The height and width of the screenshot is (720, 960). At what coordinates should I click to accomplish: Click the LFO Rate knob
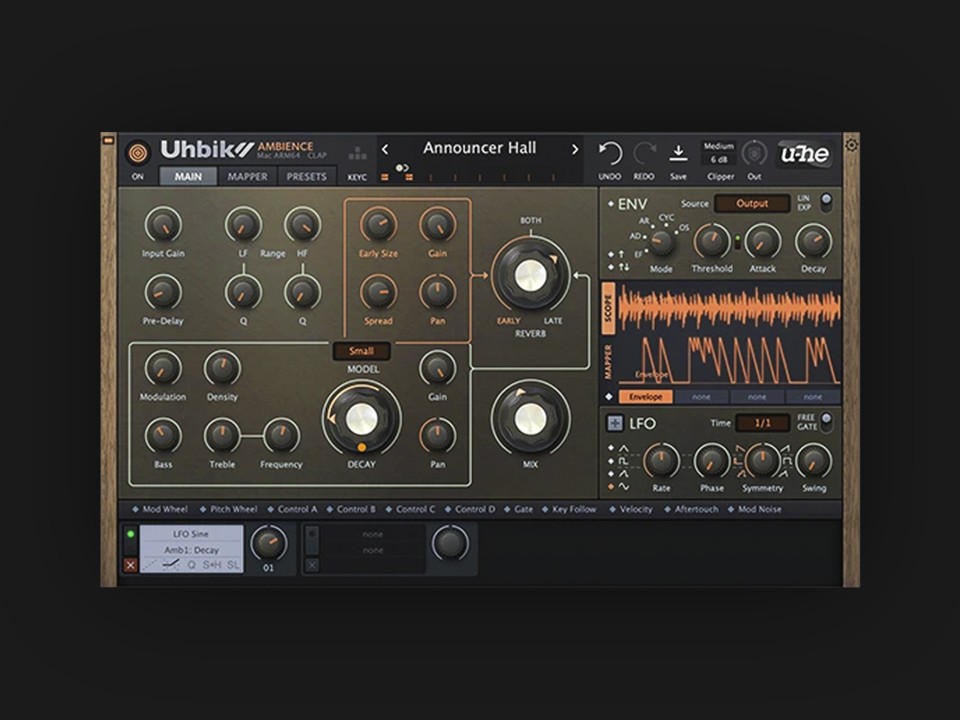click(661, 461)
